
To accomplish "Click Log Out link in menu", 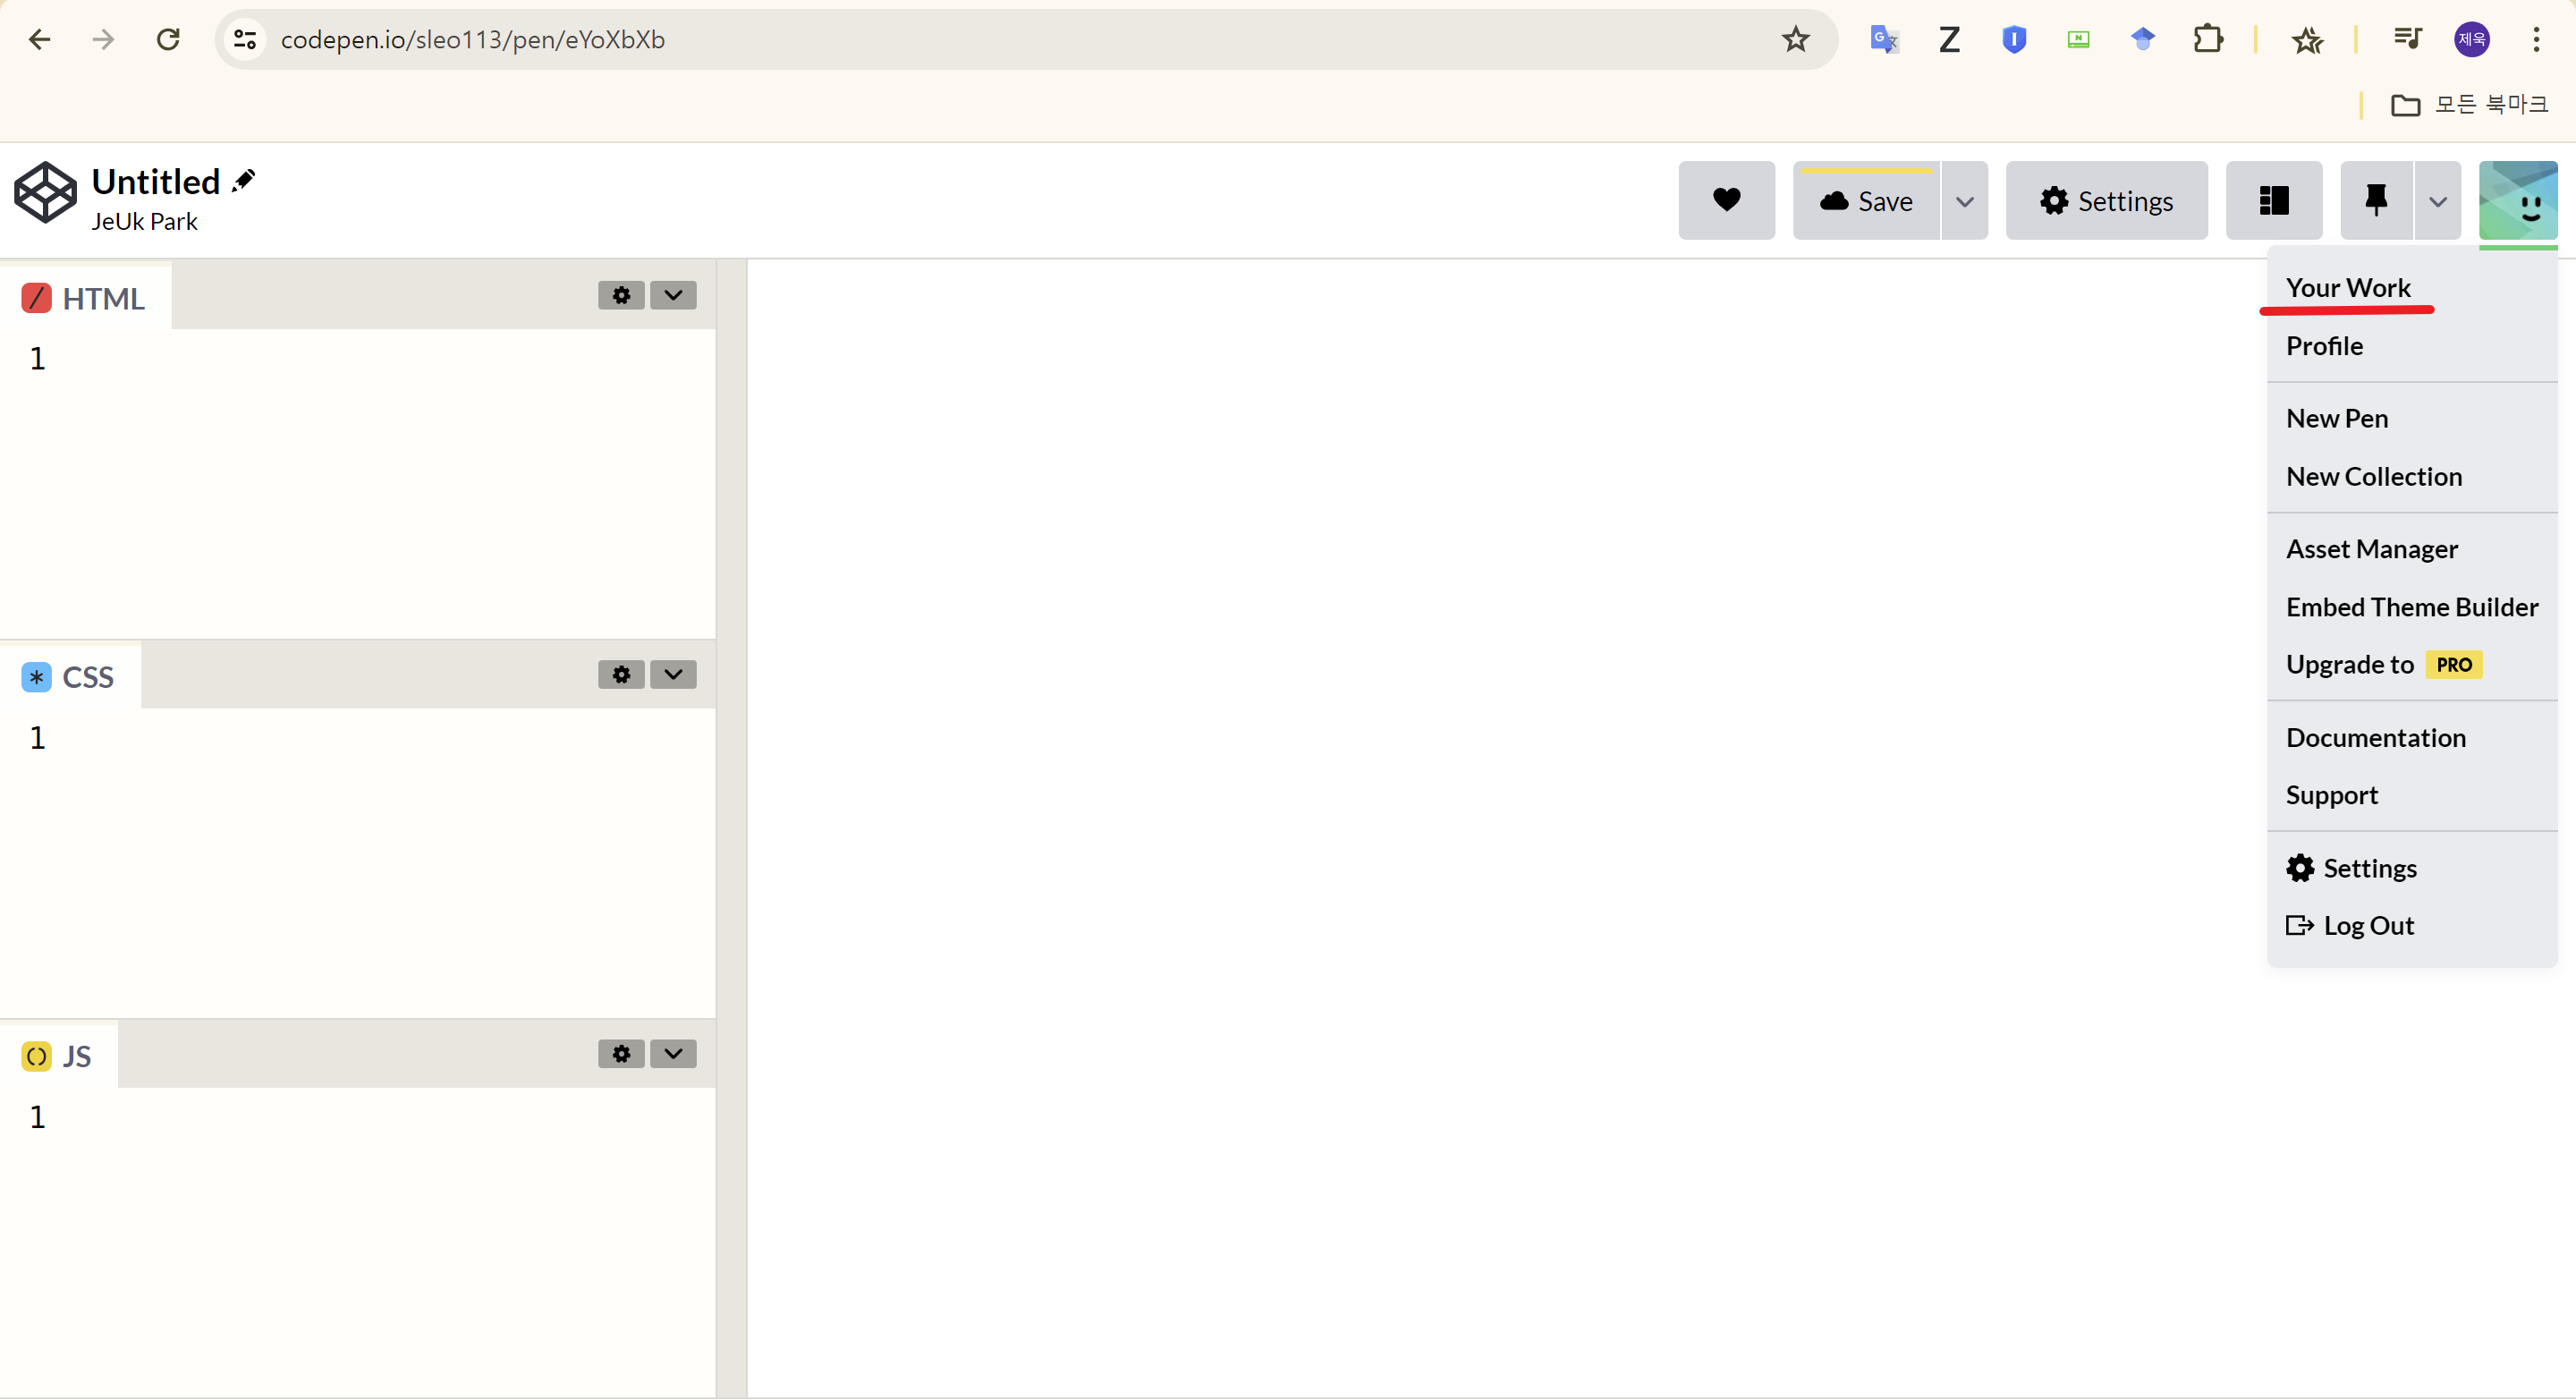I will [x=2367, y=925].
